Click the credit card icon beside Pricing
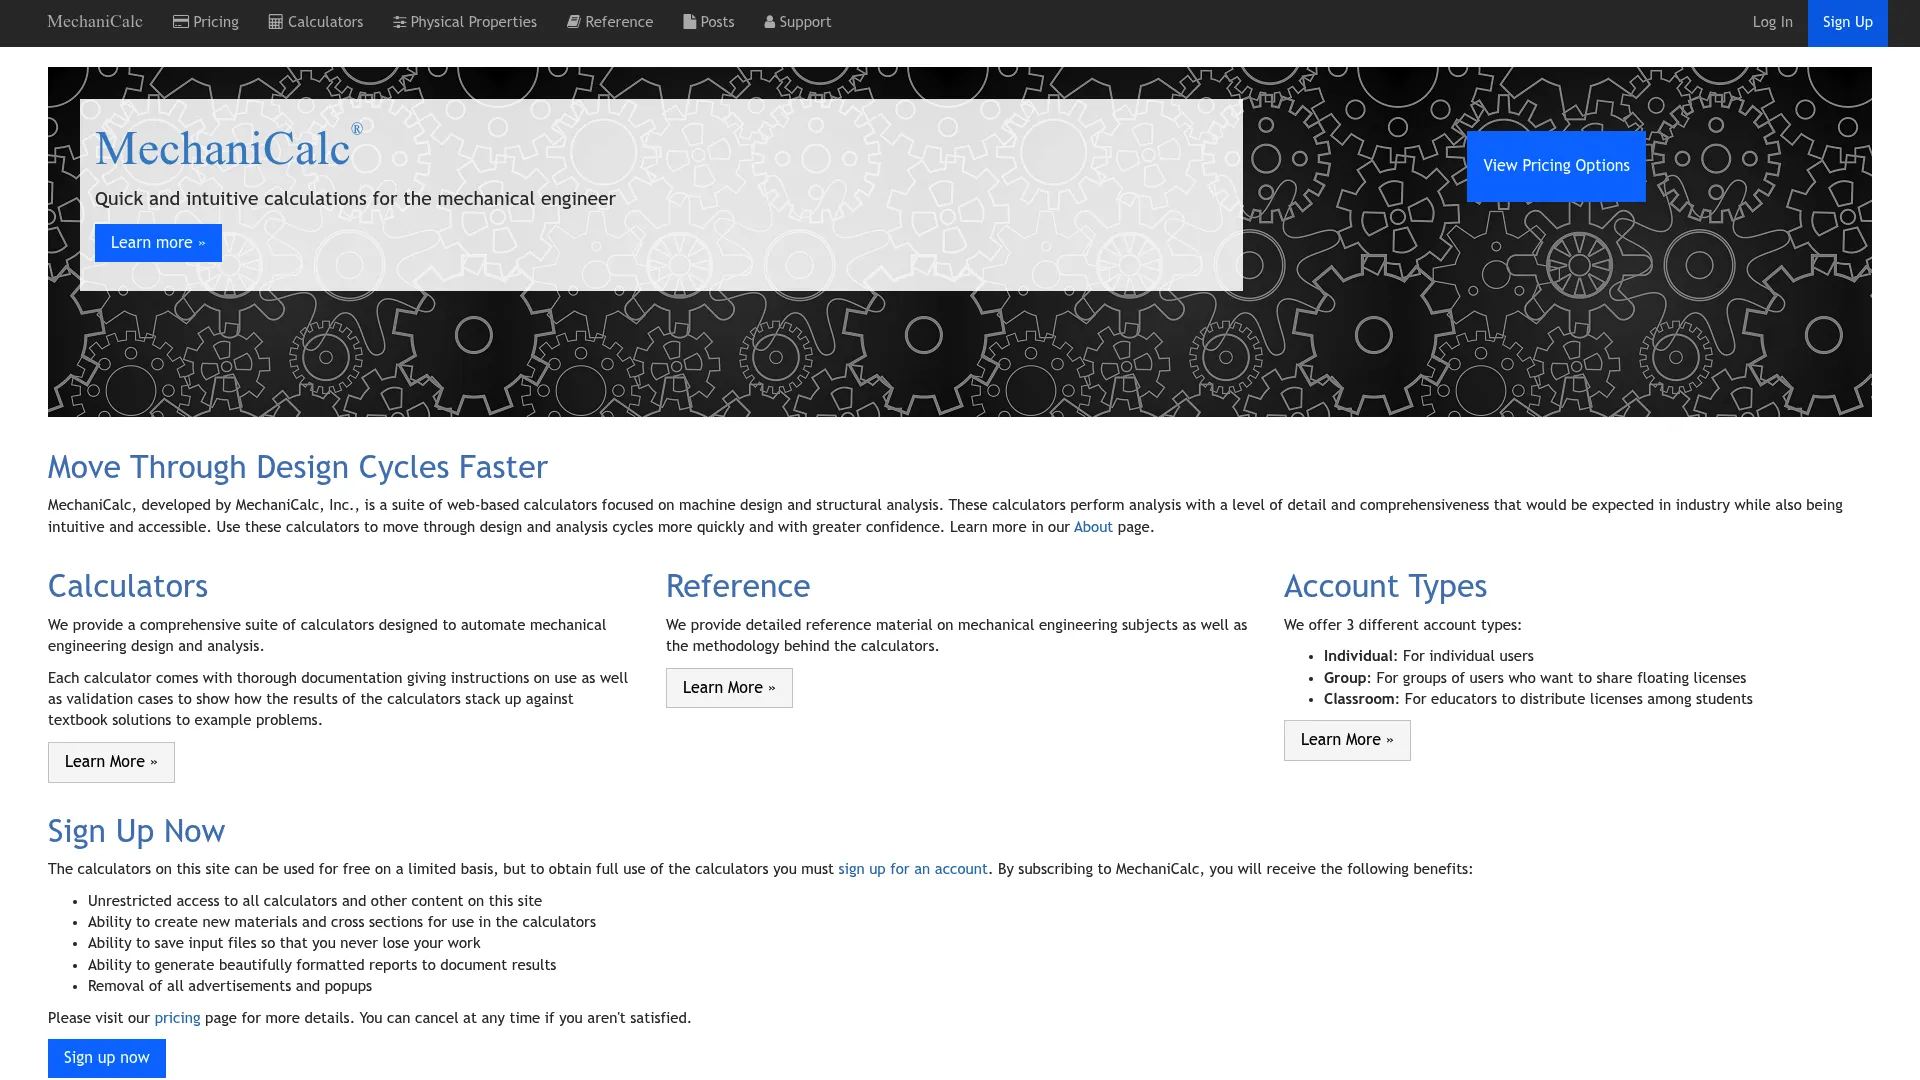The image size is (1920, 1080). 181,22
